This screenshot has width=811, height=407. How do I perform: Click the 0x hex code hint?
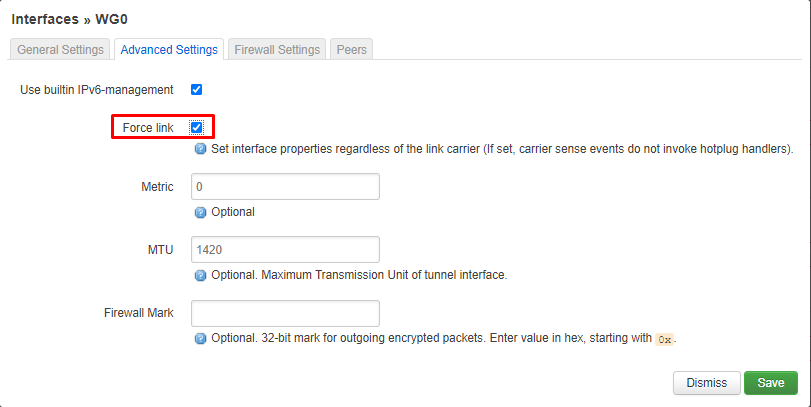point(665,339)
